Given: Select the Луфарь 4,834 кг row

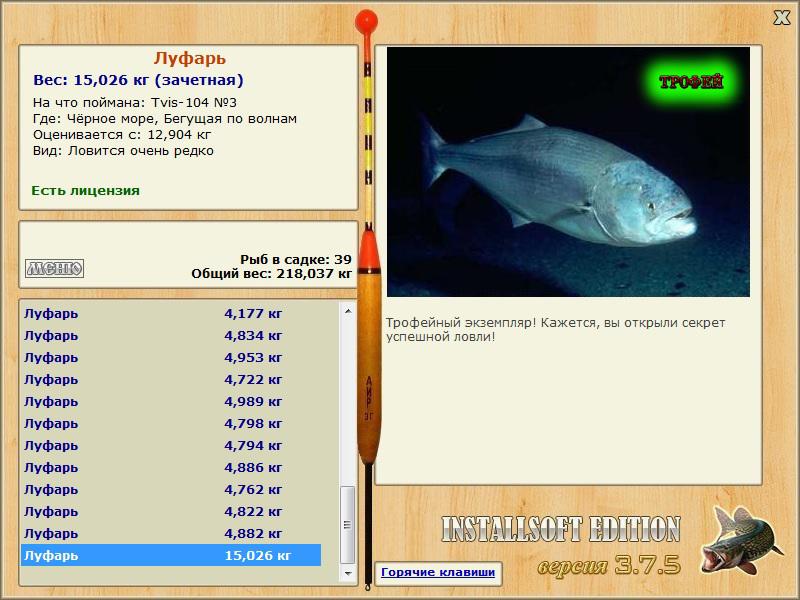Looking at the screenshot, I should tap(171, 335).
